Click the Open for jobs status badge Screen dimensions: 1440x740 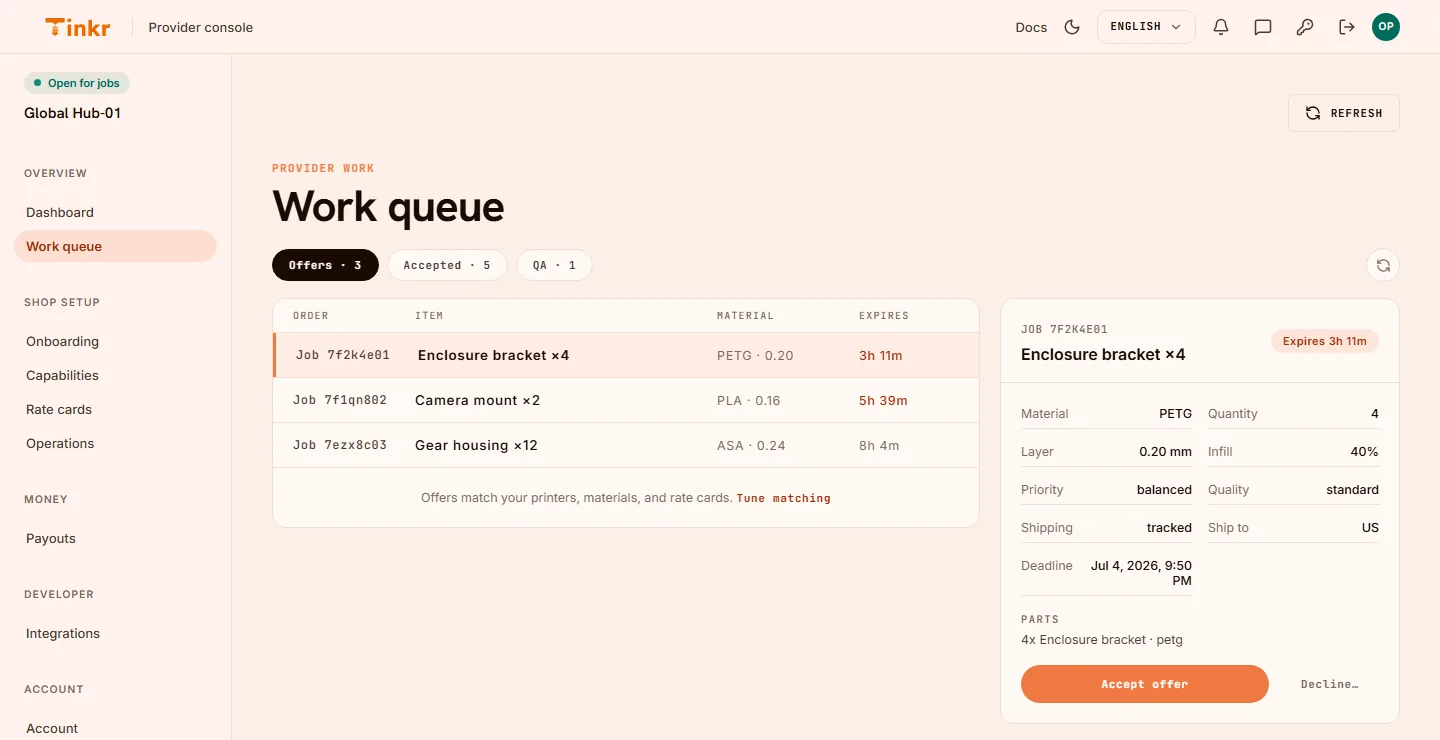(77, 83)
